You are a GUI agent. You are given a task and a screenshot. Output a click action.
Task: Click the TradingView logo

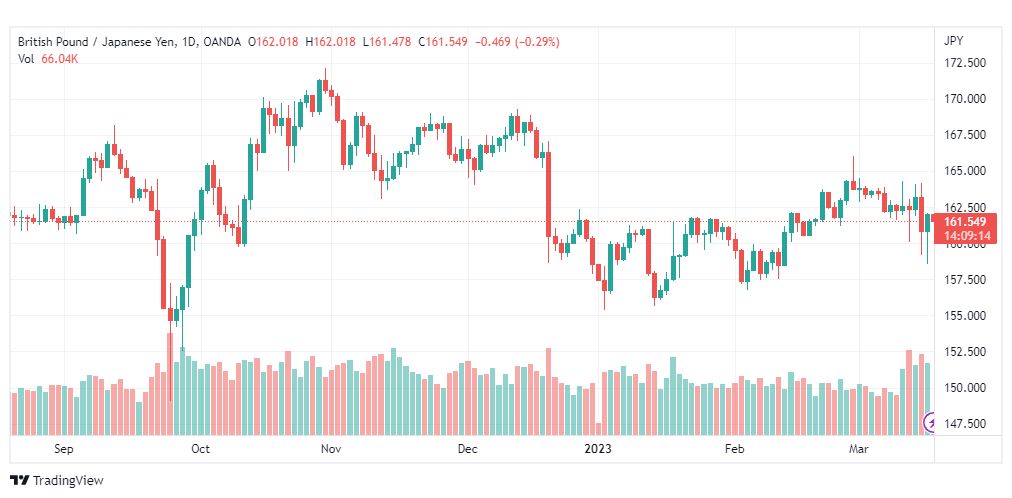point(57,480)
